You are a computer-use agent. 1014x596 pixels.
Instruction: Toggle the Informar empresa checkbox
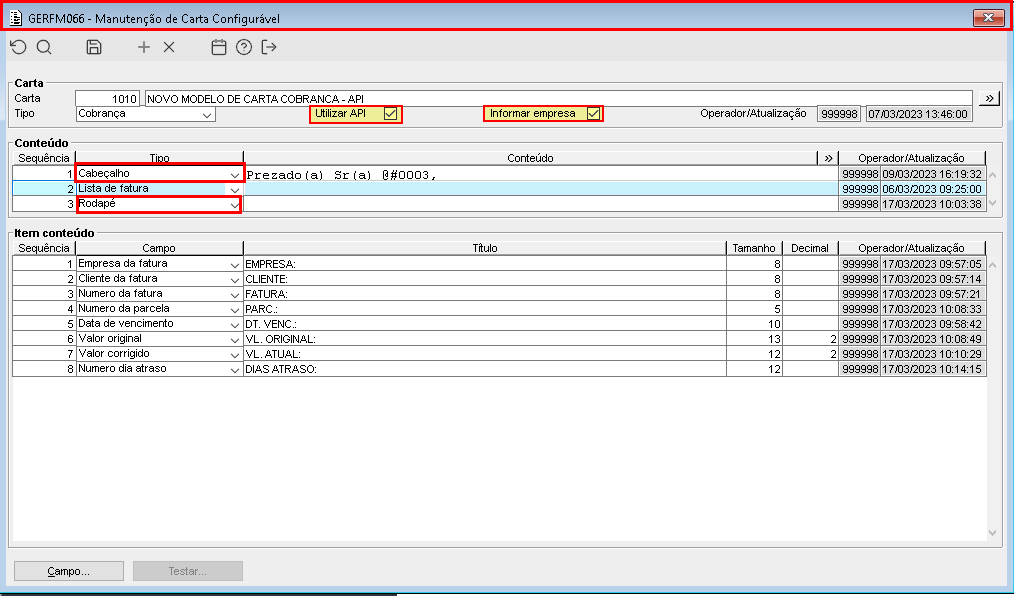pos(593,114)
